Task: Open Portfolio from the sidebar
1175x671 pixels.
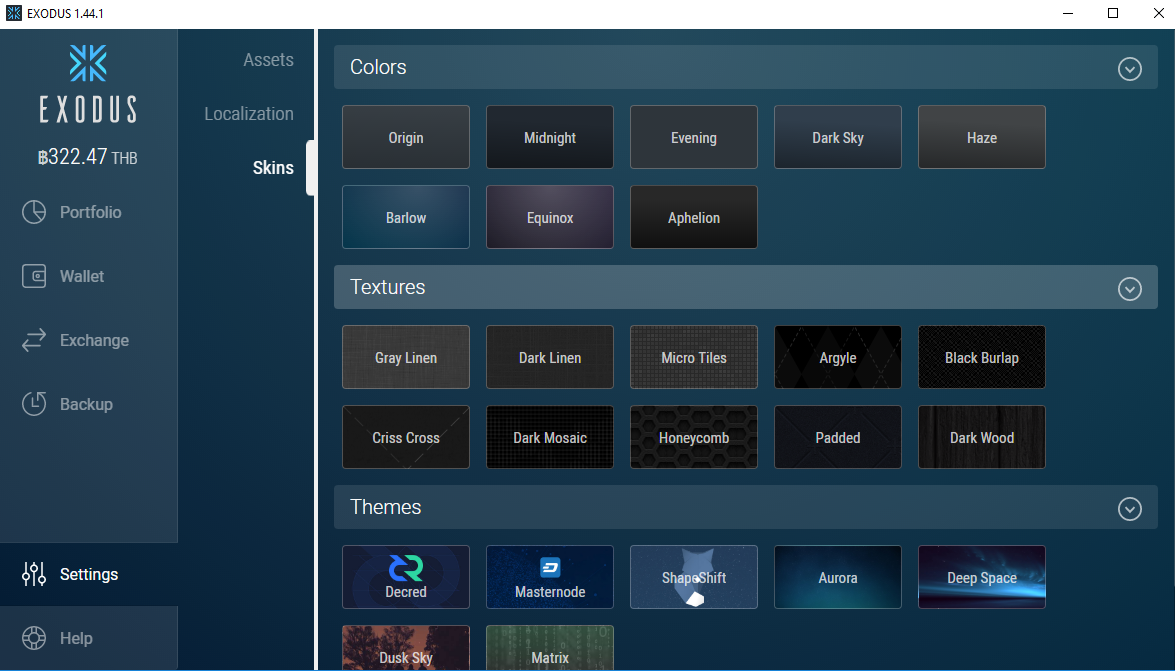Action: [x=91, y=212]
